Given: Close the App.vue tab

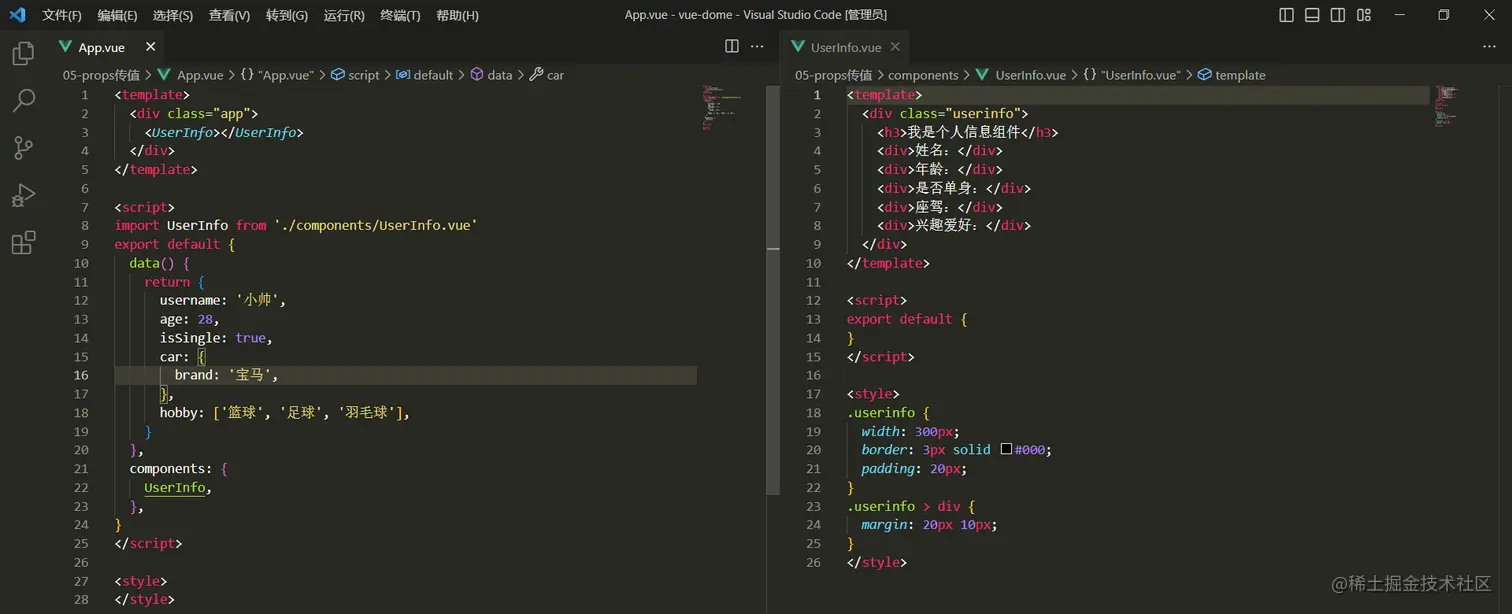Looking at the screenshot, I should (x=151, y=47).
